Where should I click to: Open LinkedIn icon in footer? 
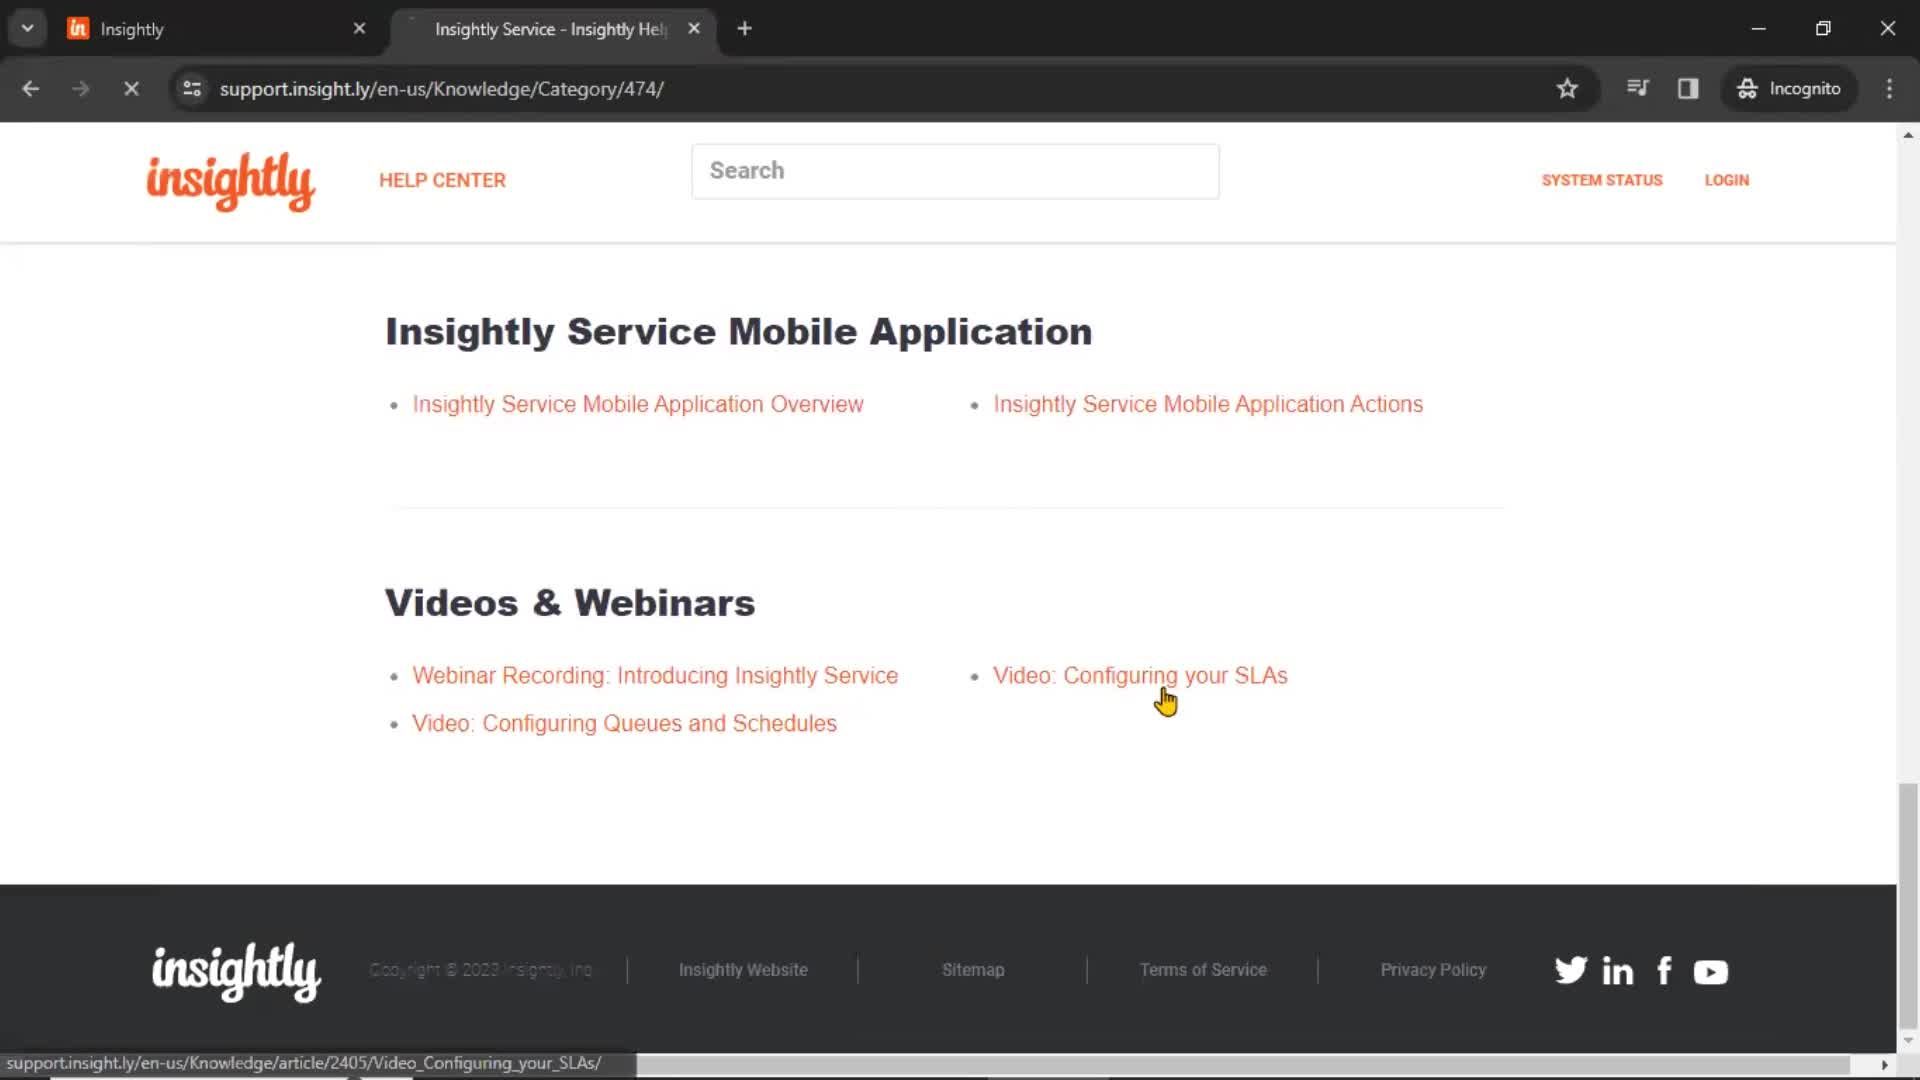tap(1618, 971)
